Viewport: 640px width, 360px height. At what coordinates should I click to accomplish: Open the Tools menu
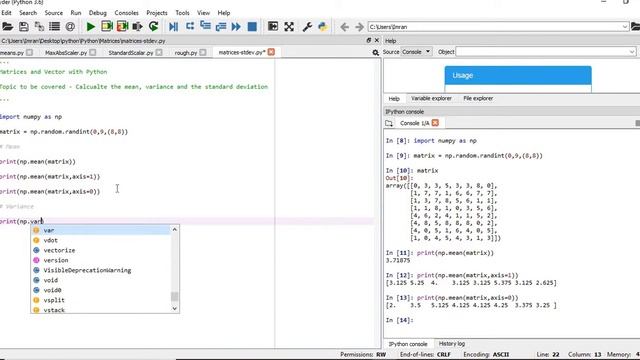coord(182,13)
